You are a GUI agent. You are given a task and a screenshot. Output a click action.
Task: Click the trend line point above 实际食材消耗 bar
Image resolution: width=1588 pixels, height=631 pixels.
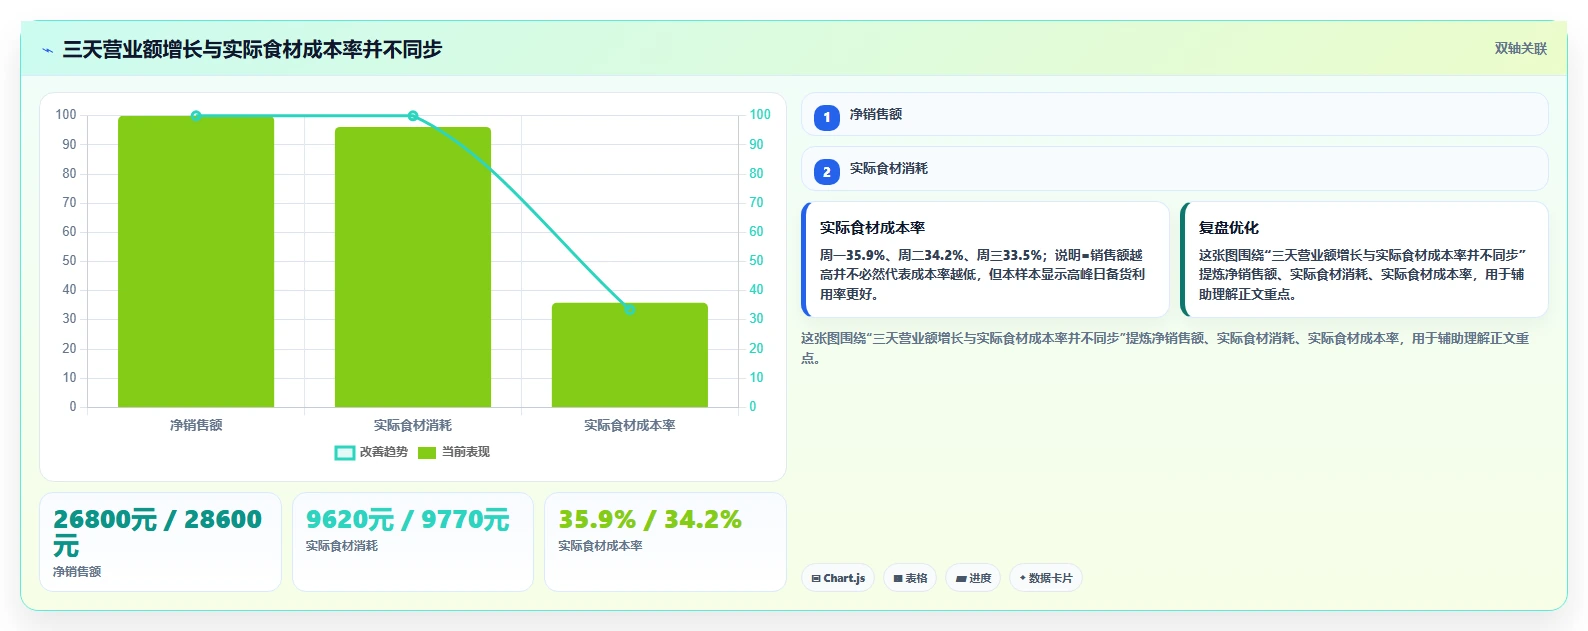(x=413, y=116)
